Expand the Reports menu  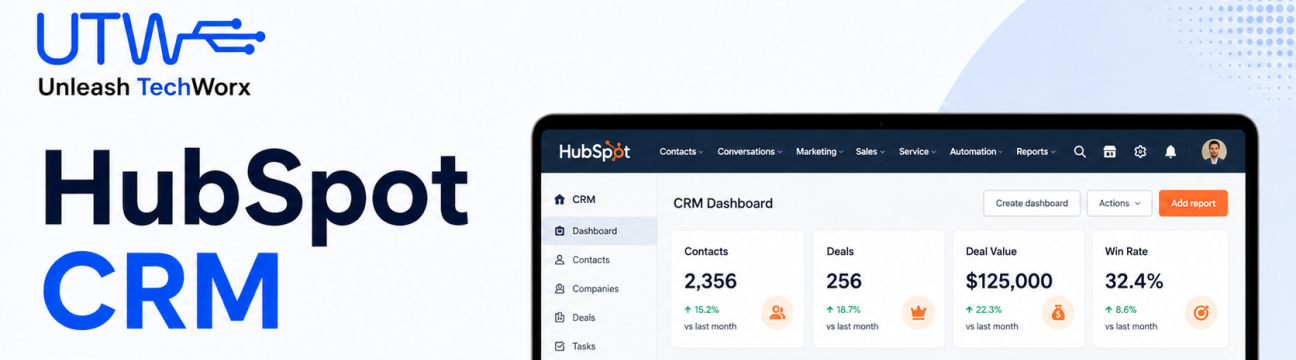(1036, 152)
